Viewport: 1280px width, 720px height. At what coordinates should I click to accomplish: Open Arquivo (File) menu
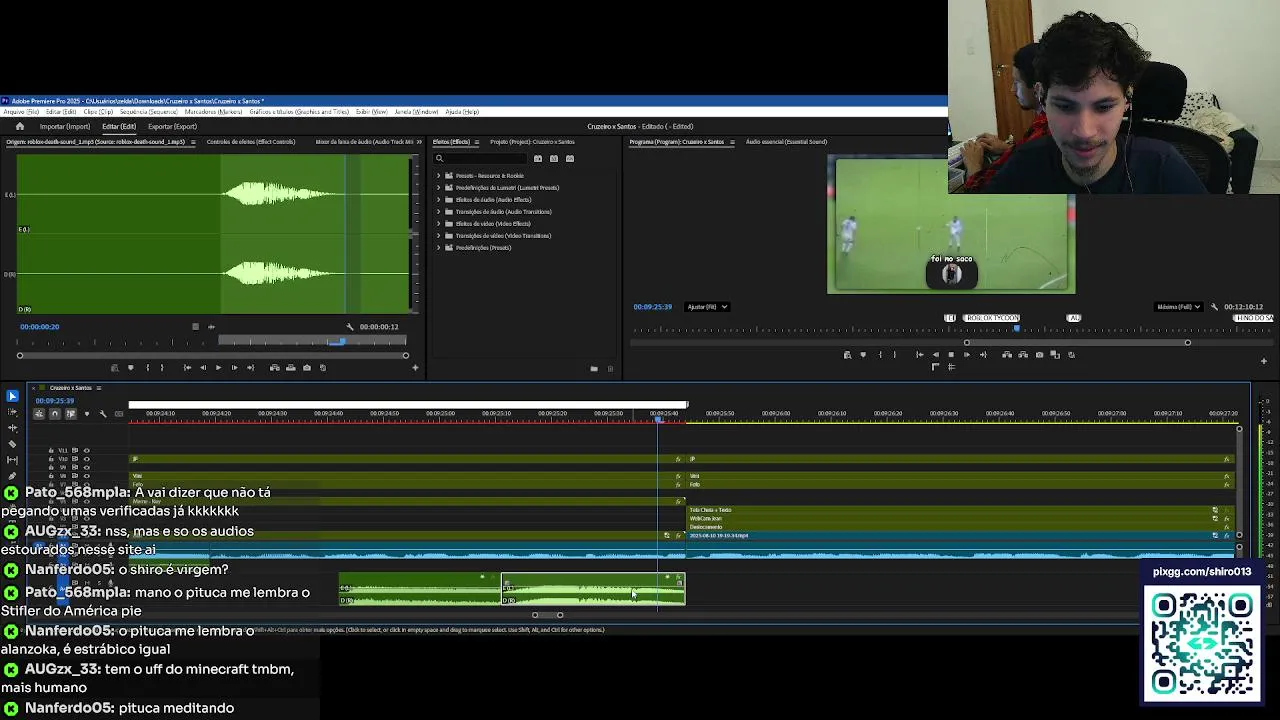click(21, 112)
